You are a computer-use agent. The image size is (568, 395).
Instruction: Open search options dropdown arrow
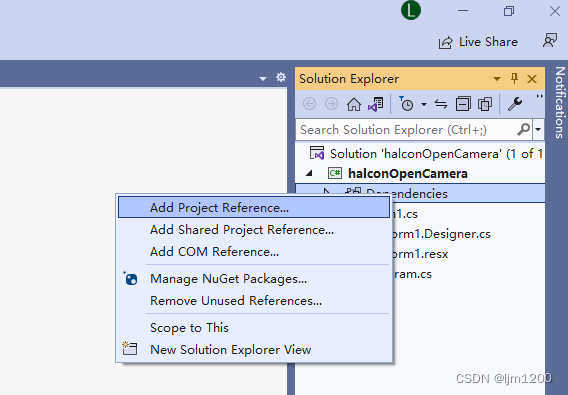[538, 129]
